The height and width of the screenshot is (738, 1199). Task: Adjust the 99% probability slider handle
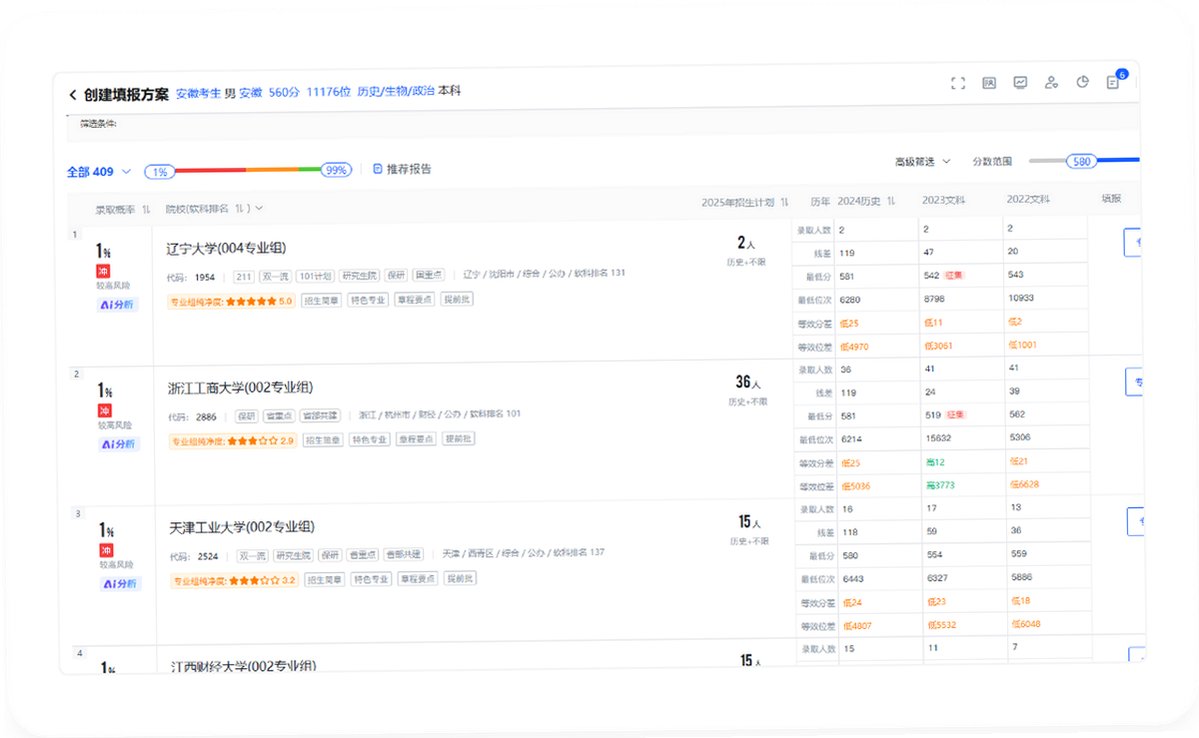(336, 170)
